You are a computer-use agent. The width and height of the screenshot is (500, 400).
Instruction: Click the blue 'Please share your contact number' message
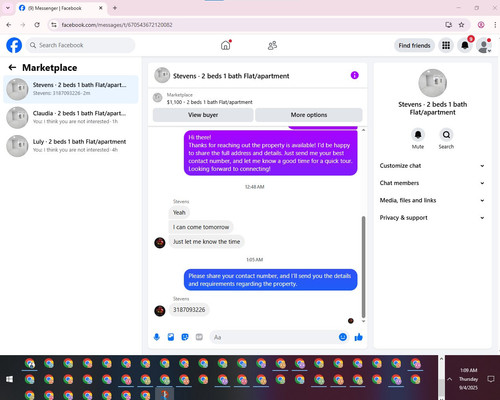tap(270, 280)
